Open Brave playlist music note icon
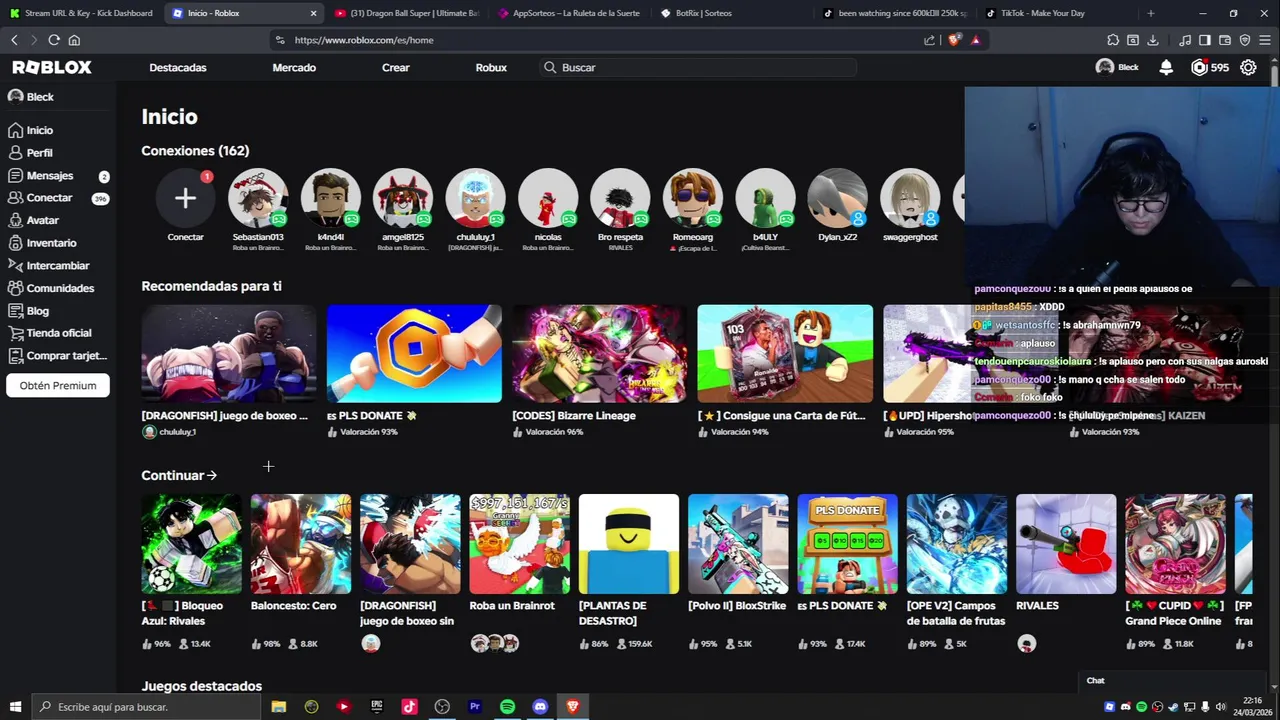The height and width of the screenshot is (720, 1280). 1185,40
